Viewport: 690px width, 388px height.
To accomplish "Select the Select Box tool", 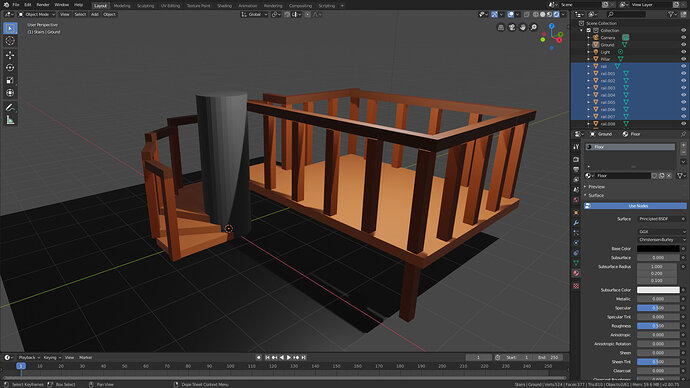I will pyautogui.click(x=10, y=28).
